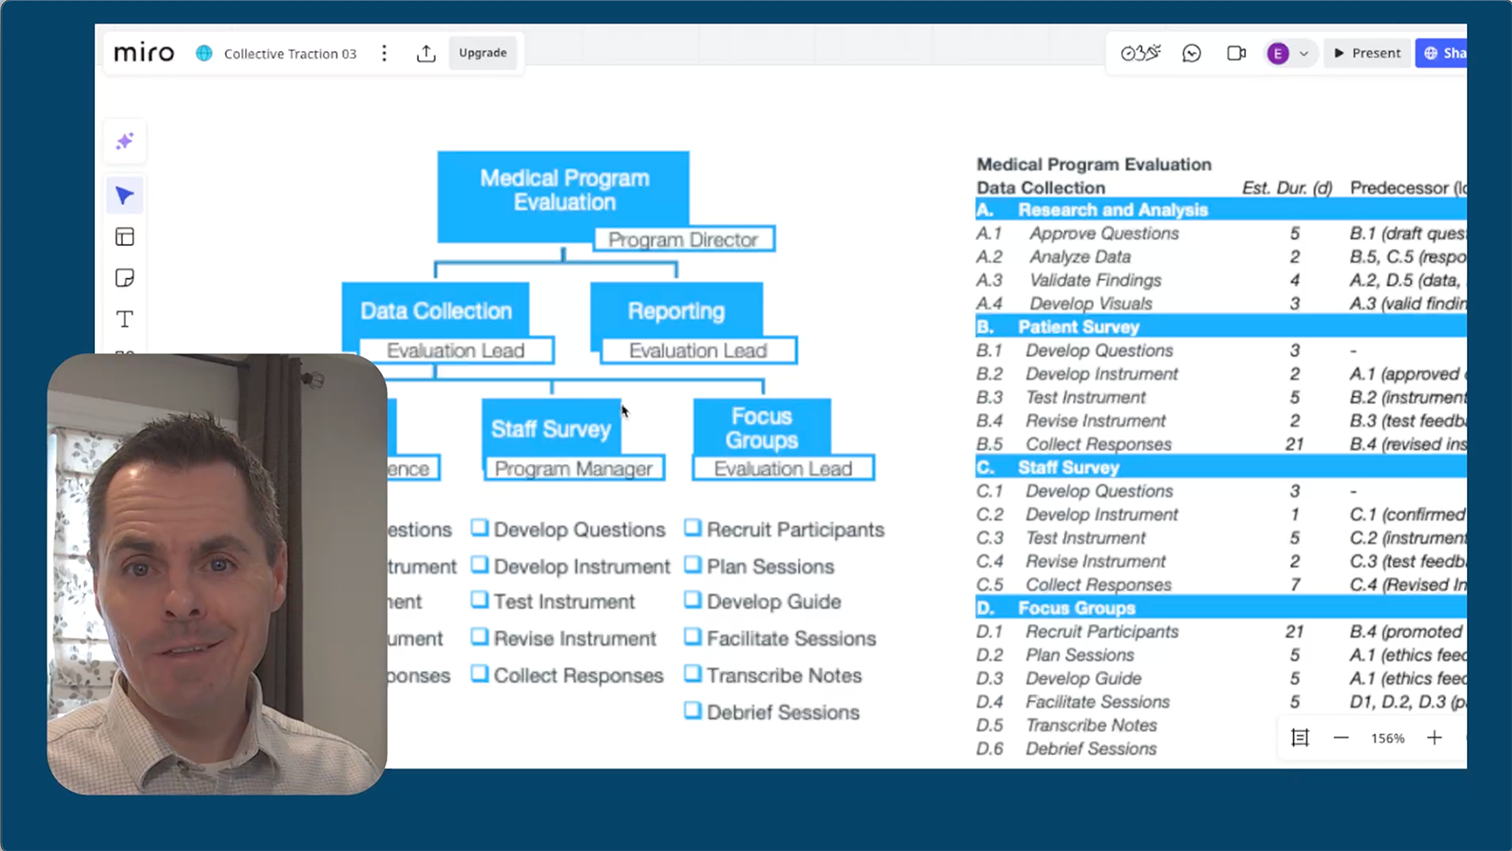
Task: Zoom out with the minus button
Action: click(1341, 738)
